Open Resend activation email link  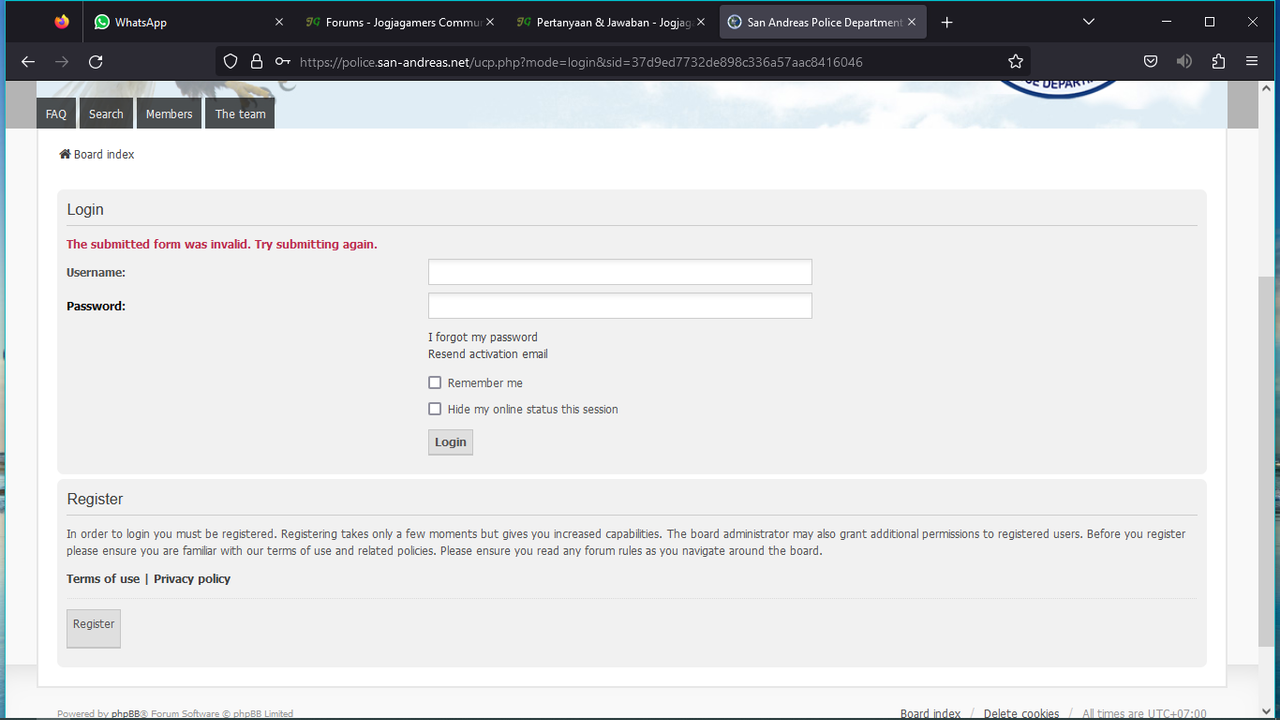pyautogui.click(x=488, y=354)
